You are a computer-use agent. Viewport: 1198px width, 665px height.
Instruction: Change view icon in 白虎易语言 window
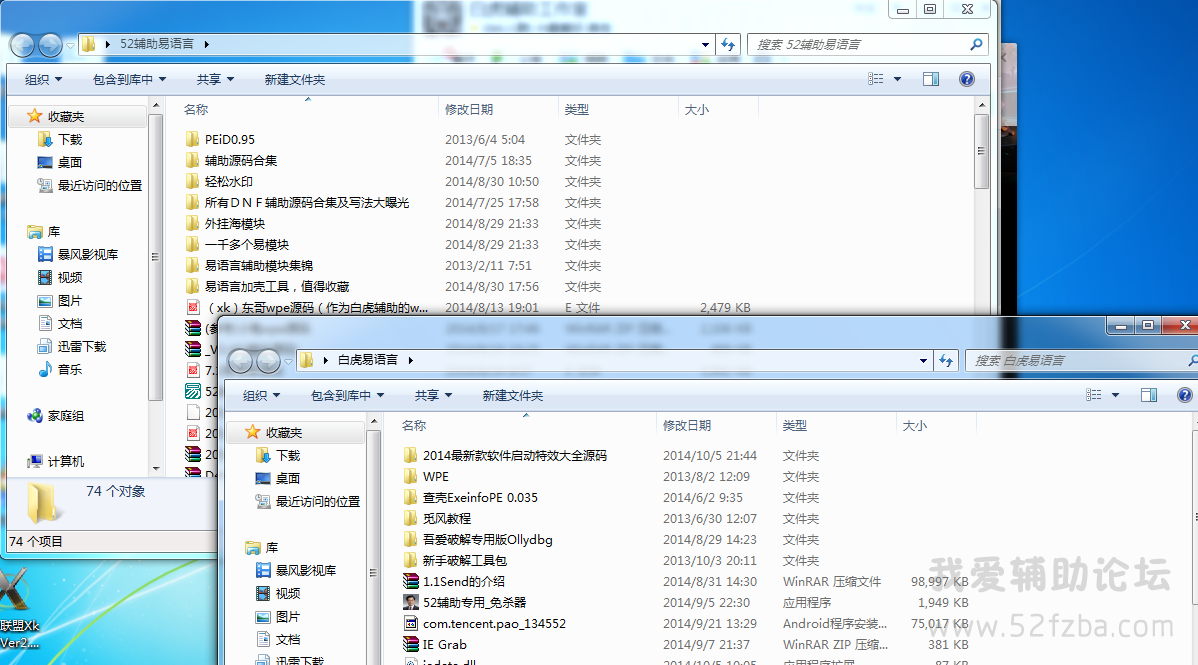(1093, 394)
